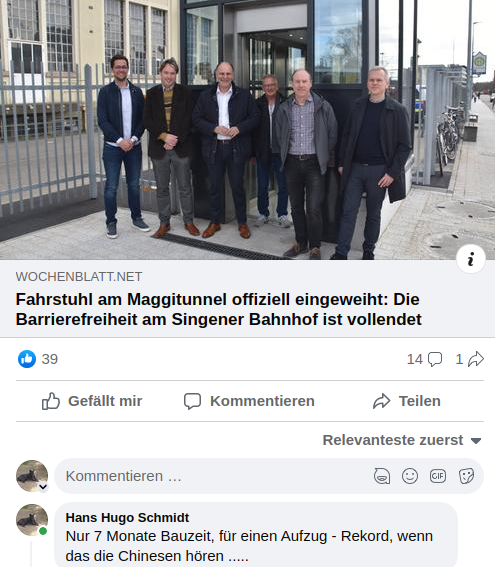
Task: Show who reacted via the 39 count
Action: coord(50,359)
